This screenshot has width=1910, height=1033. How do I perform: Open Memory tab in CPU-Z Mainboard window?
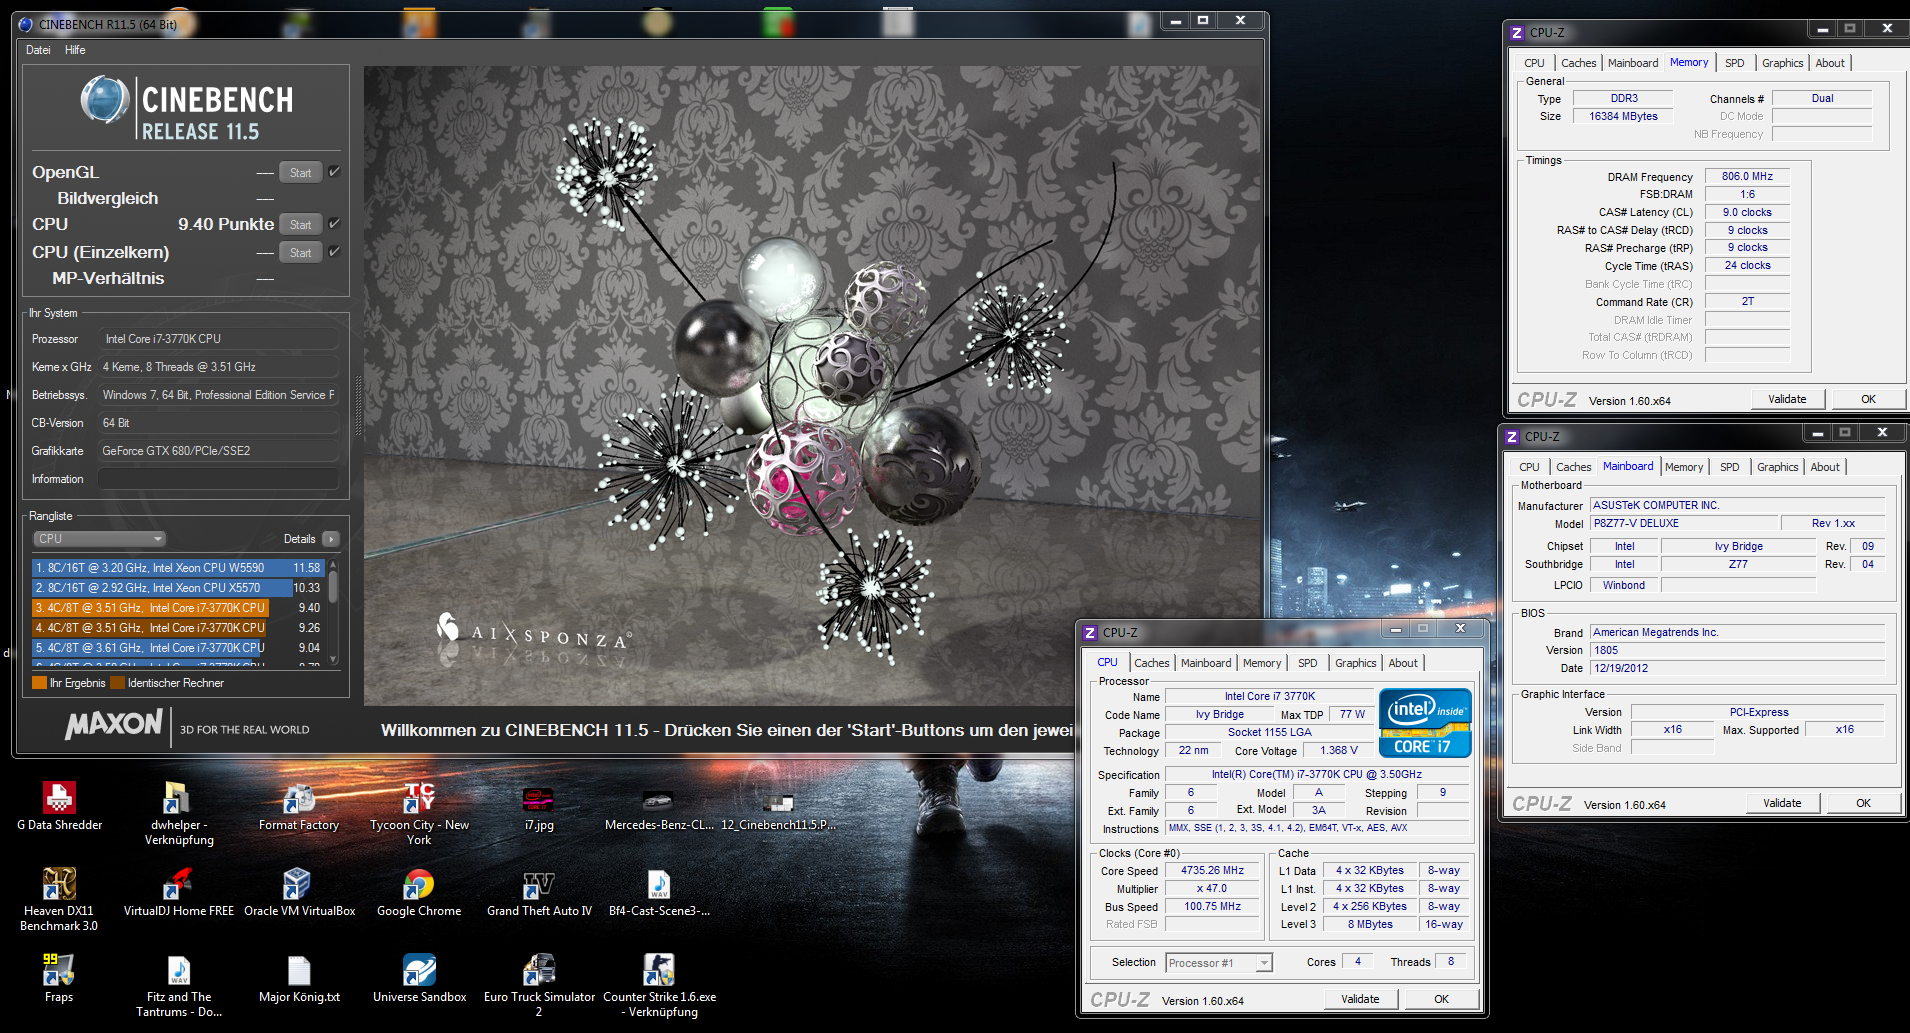point(1684,467)
